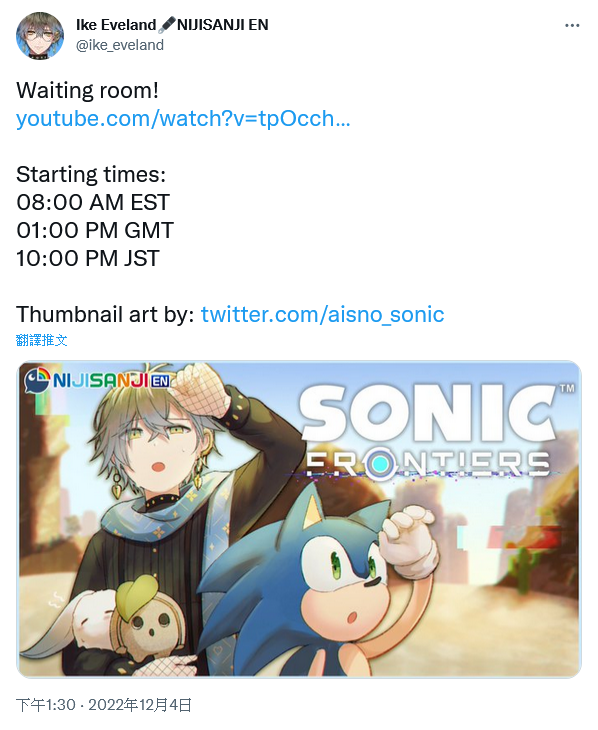The width and height of the screenshot is (598, 730).
Task: Click the 08:00 AM EST line
Action: point(93,203)
